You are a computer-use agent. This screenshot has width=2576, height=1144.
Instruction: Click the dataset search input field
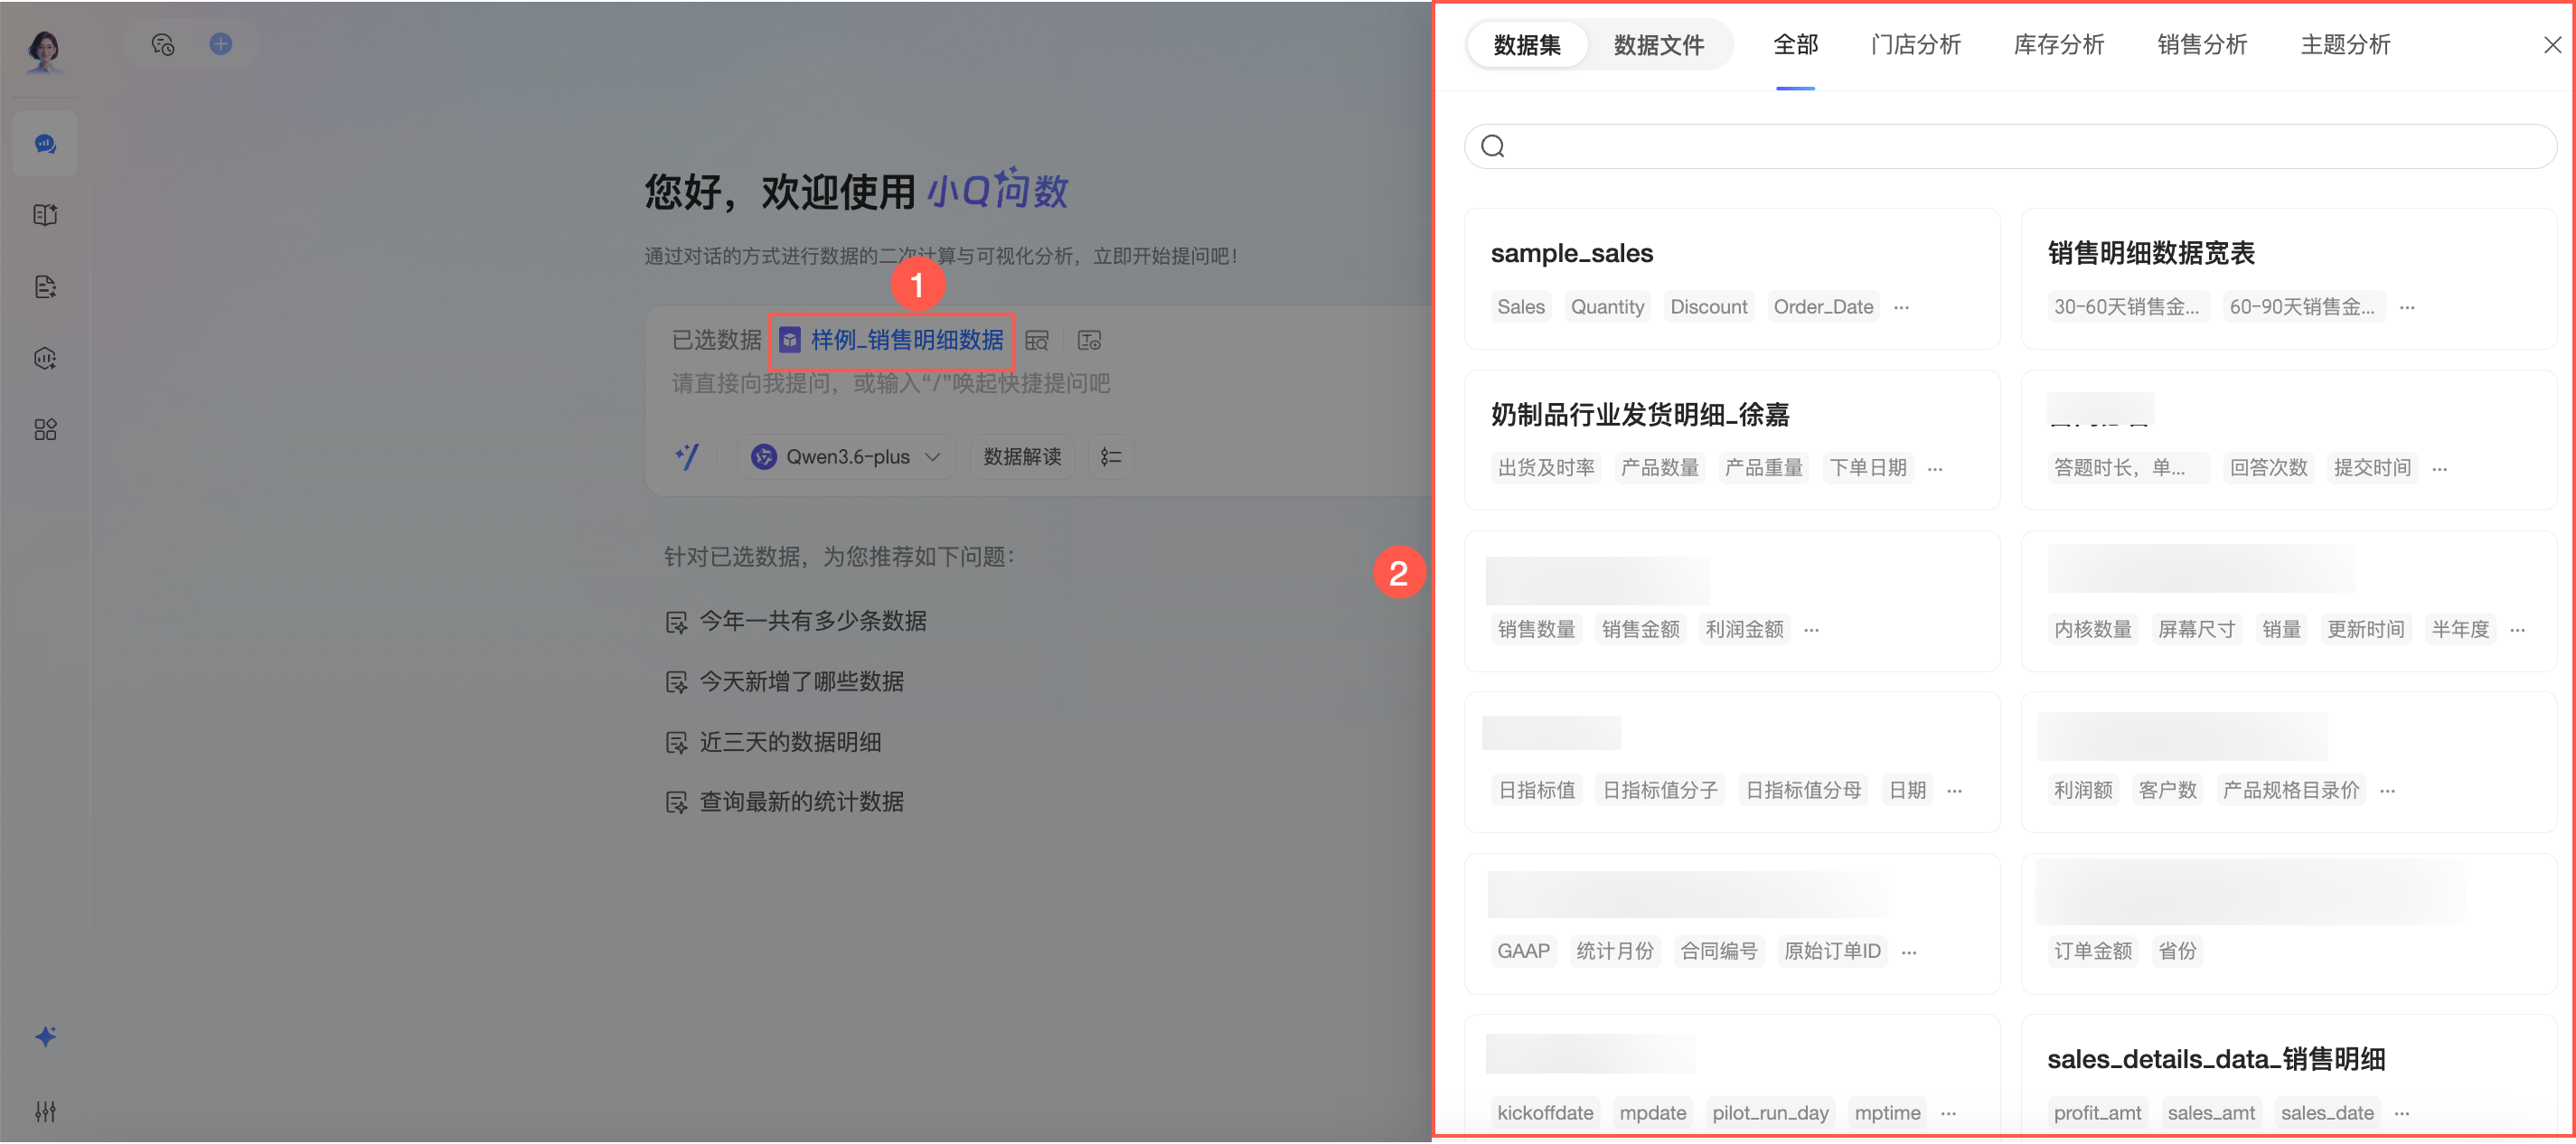pos(2010,147)
